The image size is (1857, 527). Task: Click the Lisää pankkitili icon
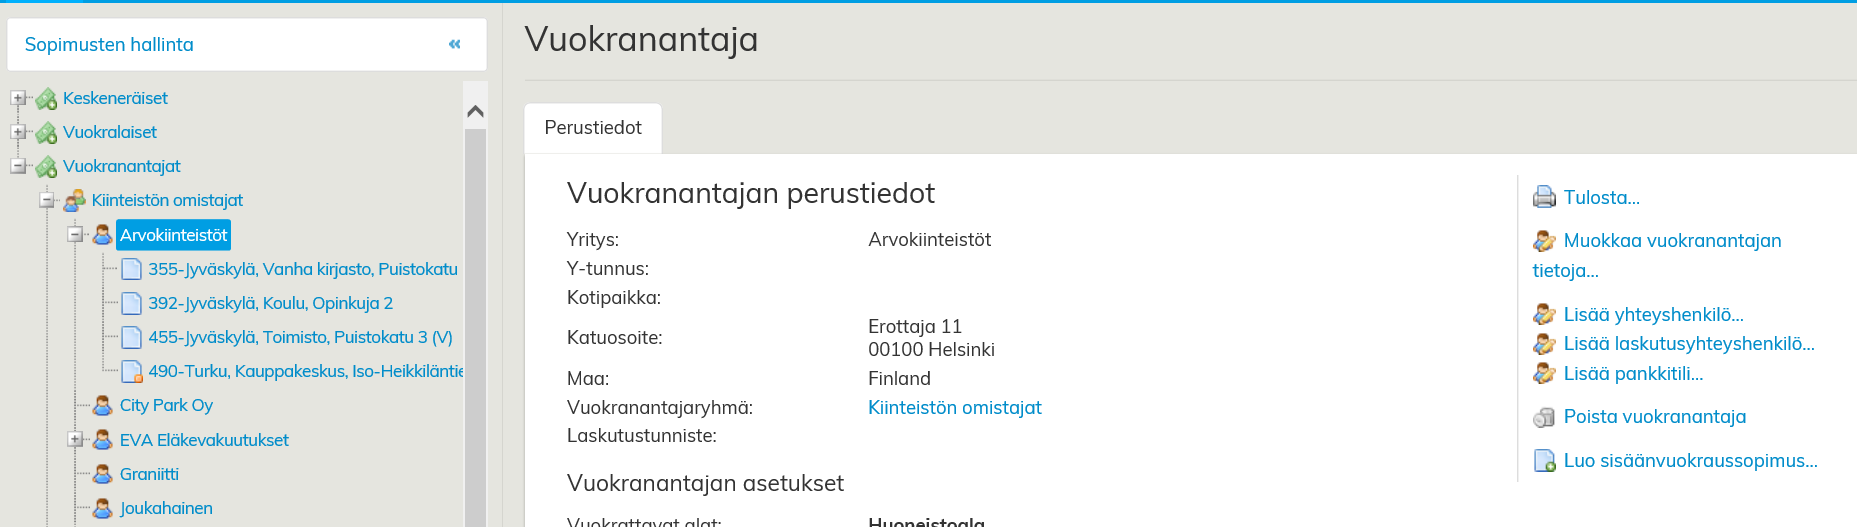tap(1544, 374)
